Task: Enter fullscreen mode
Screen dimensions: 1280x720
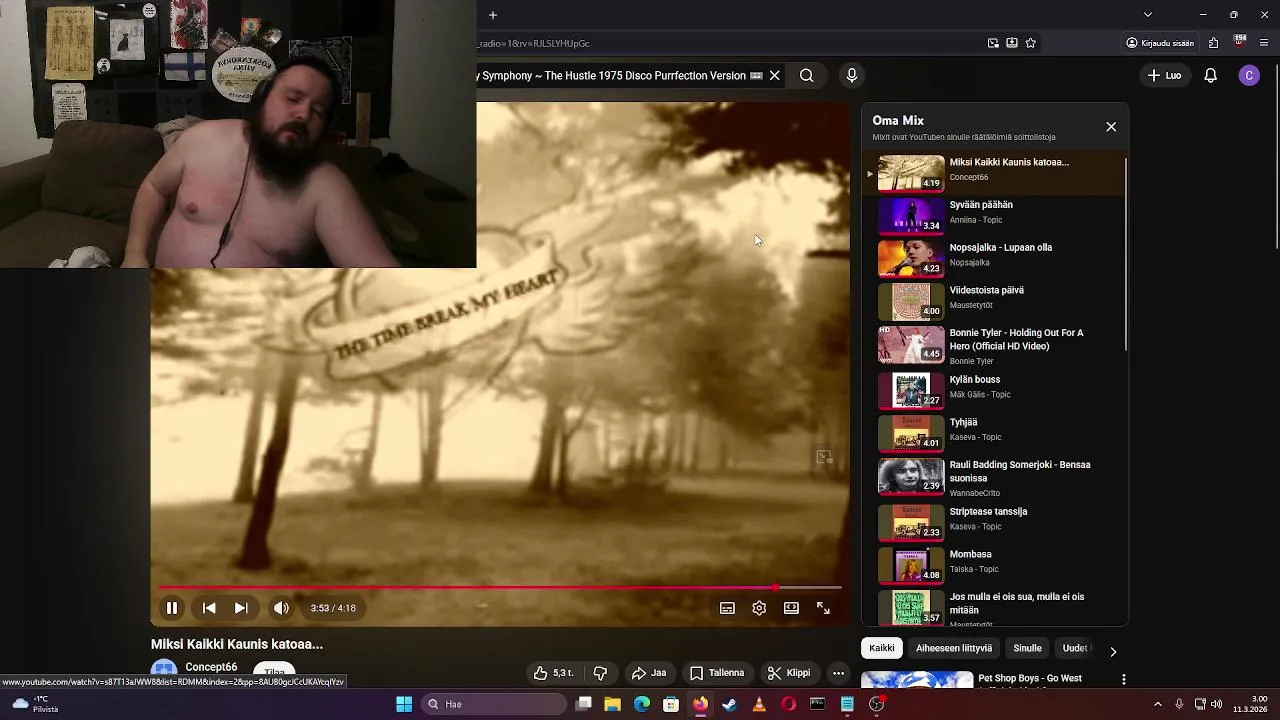Action: point(823,608)
